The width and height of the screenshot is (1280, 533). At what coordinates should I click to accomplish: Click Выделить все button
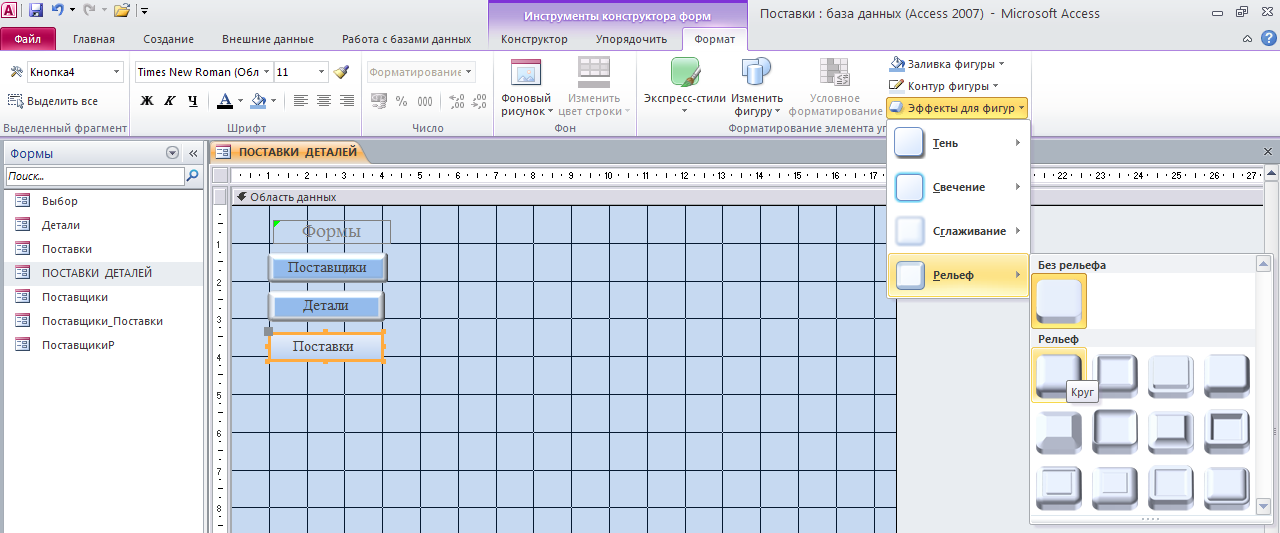pyautogui.click(x=53, y=101)
